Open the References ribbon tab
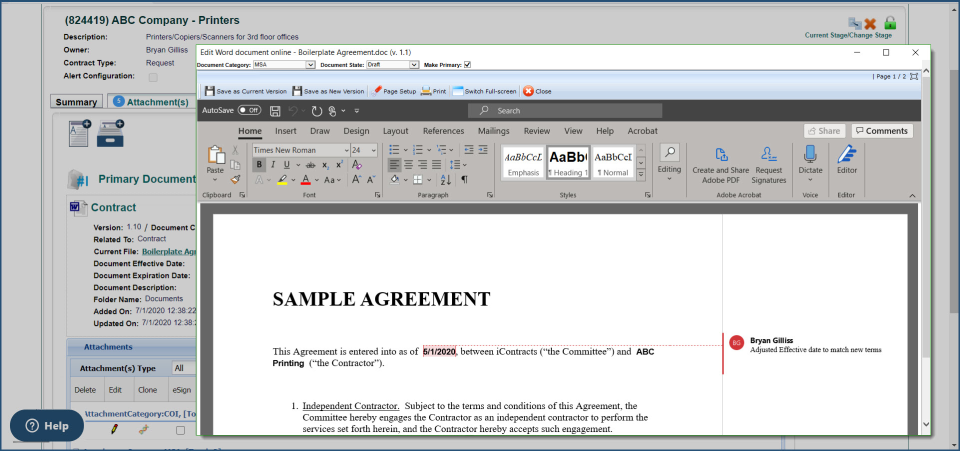Screen dimensions: 960x451 443,131
